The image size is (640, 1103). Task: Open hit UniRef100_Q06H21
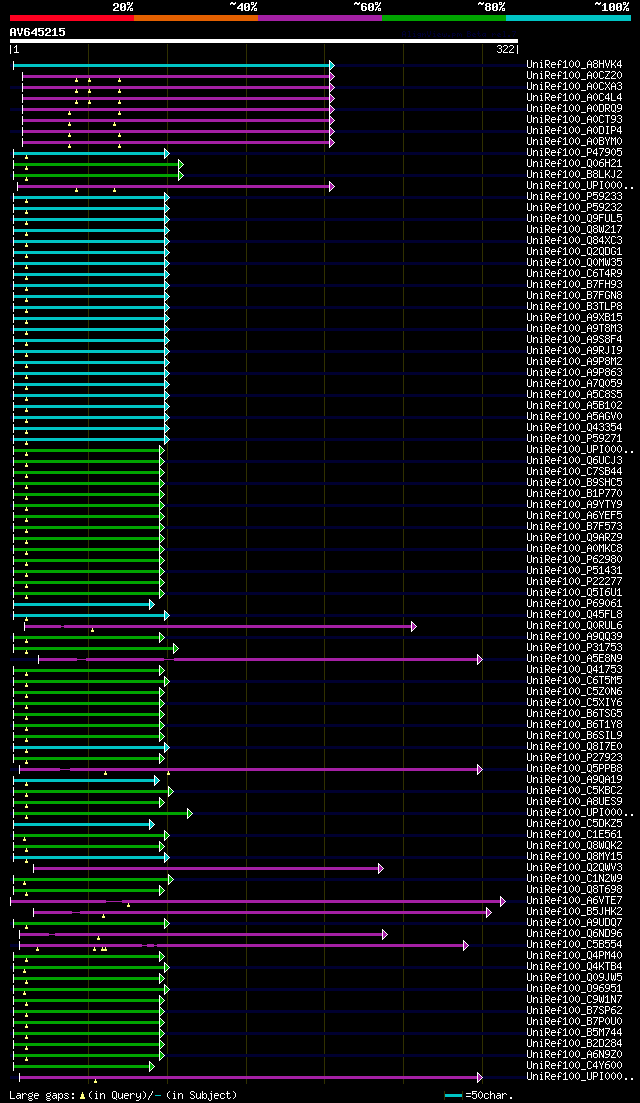pos(574,164)
